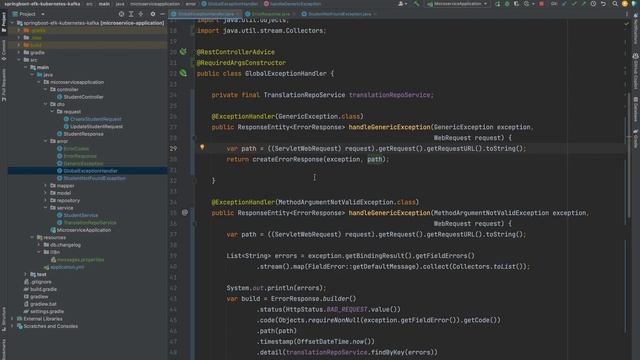Click green inspection checkmark in editor corner
This screenshot has width=640, height=360.
tap(627, 24)
